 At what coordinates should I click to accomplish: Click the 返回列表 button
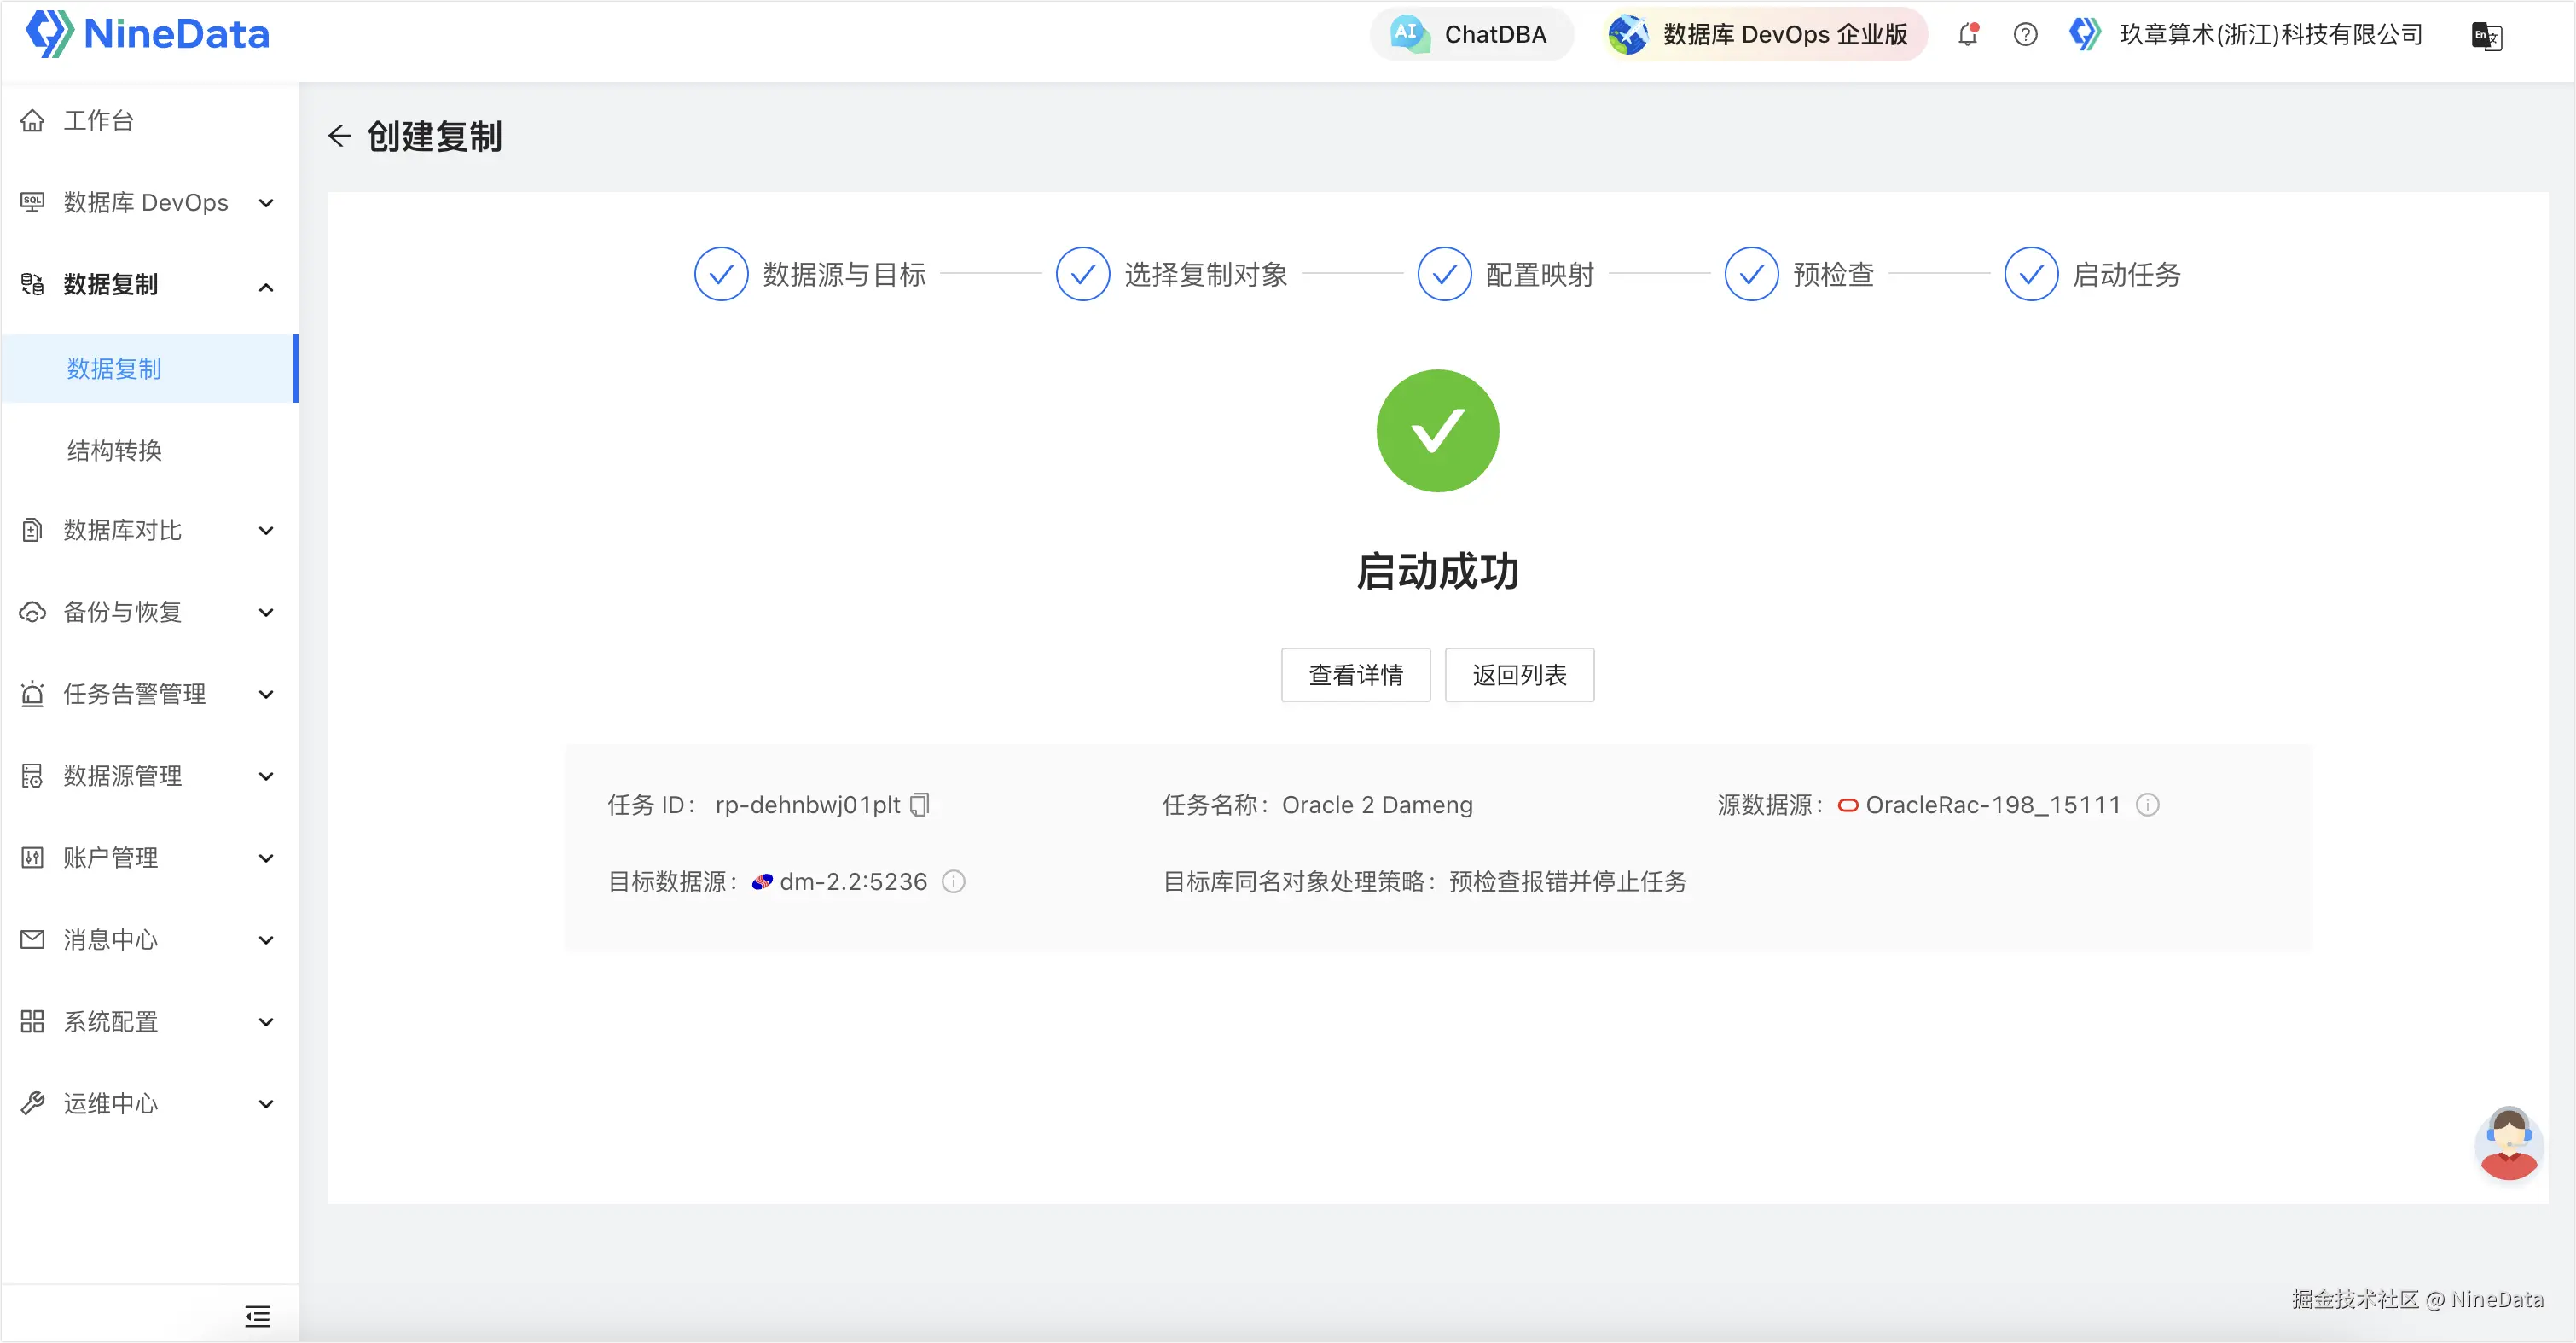click(1518, 675)
